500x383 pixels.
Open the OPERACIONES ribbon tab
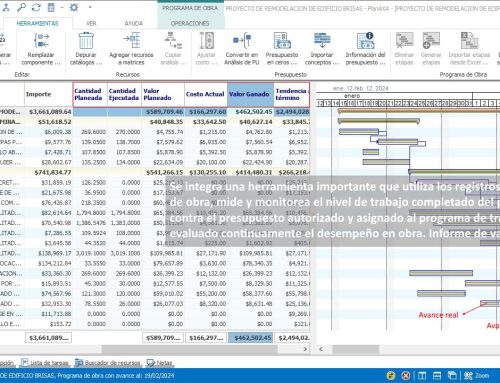(x=190, y=23)
